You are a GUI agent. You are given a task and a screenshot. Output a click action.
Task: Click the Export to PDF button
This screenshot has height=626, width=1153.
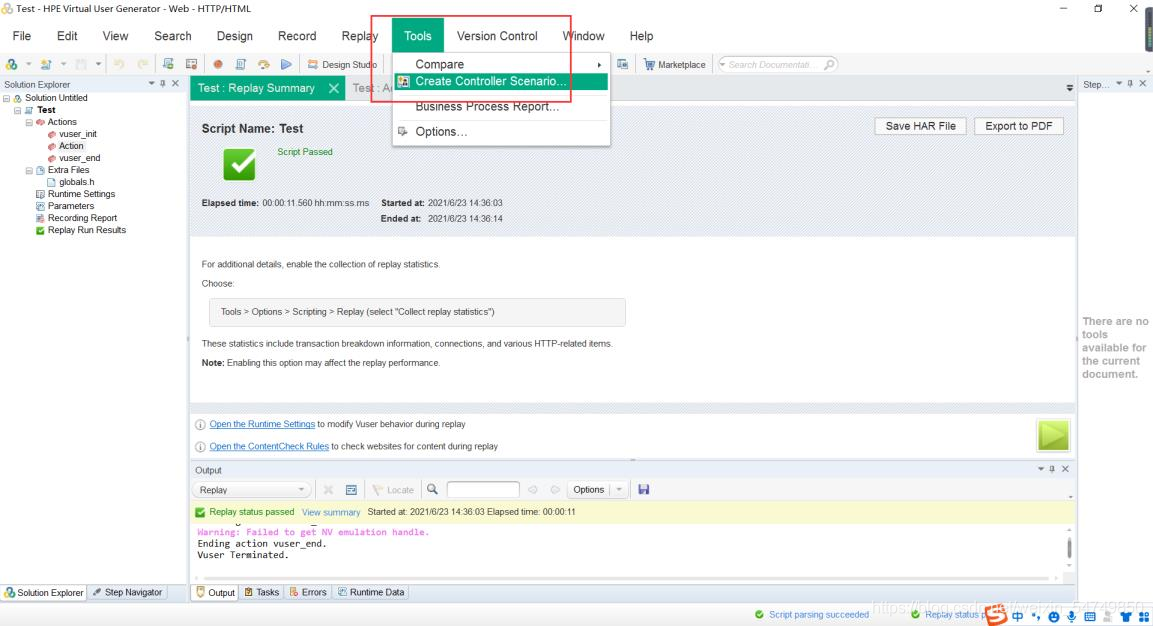(x=1019, y=126)
